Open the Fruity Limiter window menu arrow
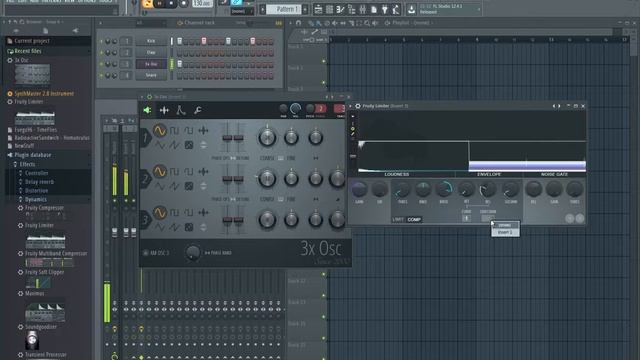 tap(351, 106)
